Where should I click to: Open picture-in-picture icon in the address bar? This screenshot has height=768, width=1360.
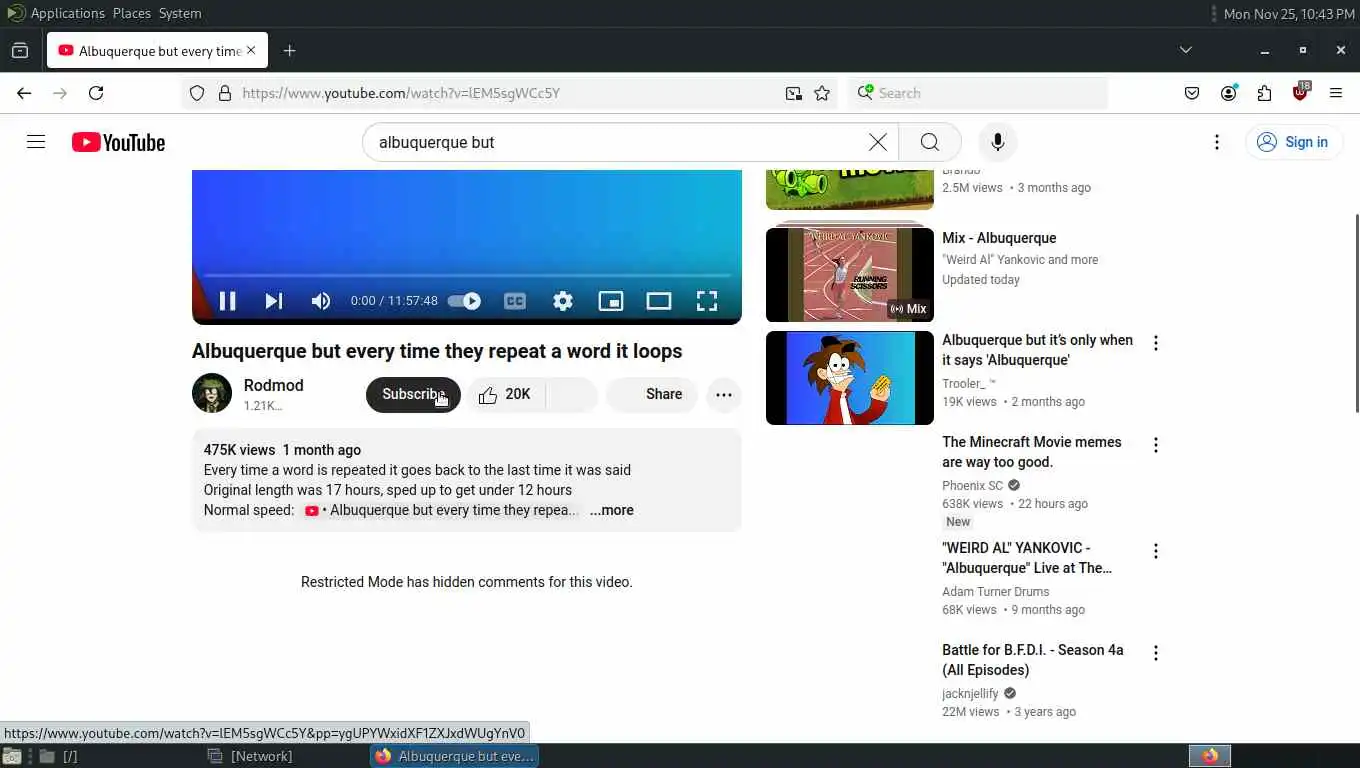pyautogui.click(x=793, y=93)
